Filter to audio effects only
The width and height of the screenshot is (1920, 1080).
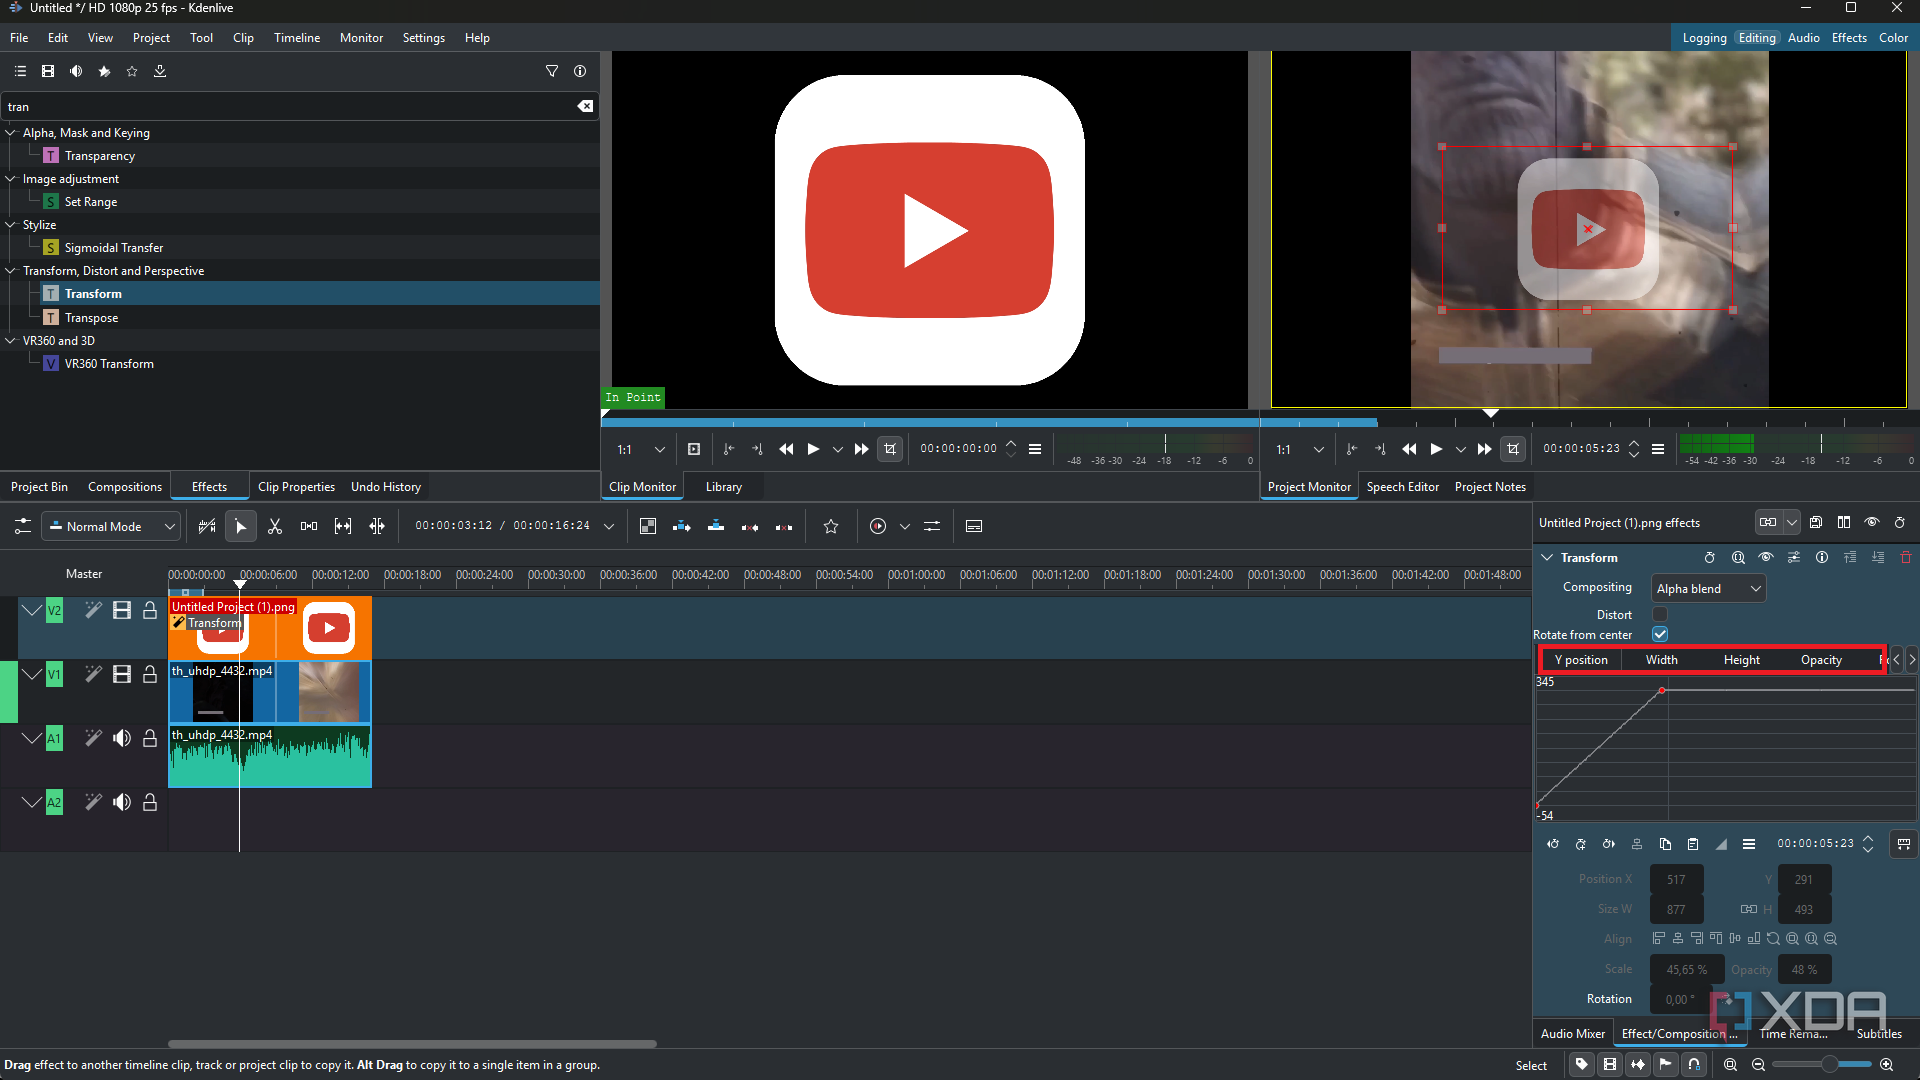76,71
